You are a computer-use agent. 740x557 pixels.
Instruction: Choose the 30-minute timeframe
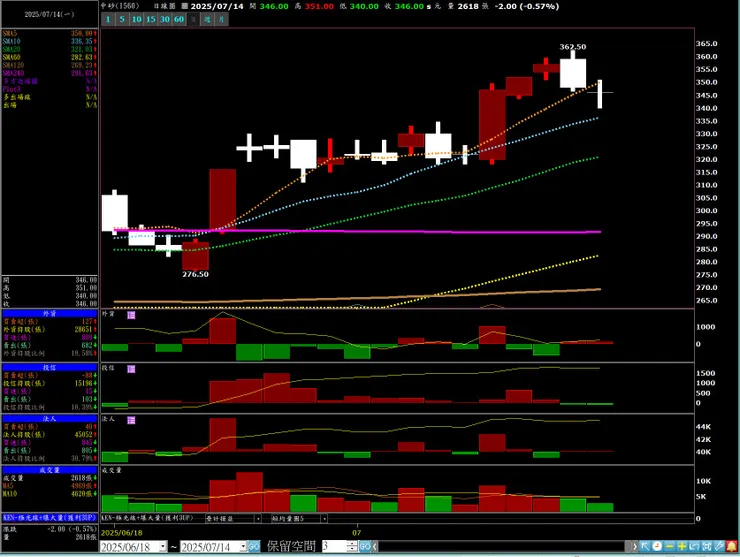[165, 19]
